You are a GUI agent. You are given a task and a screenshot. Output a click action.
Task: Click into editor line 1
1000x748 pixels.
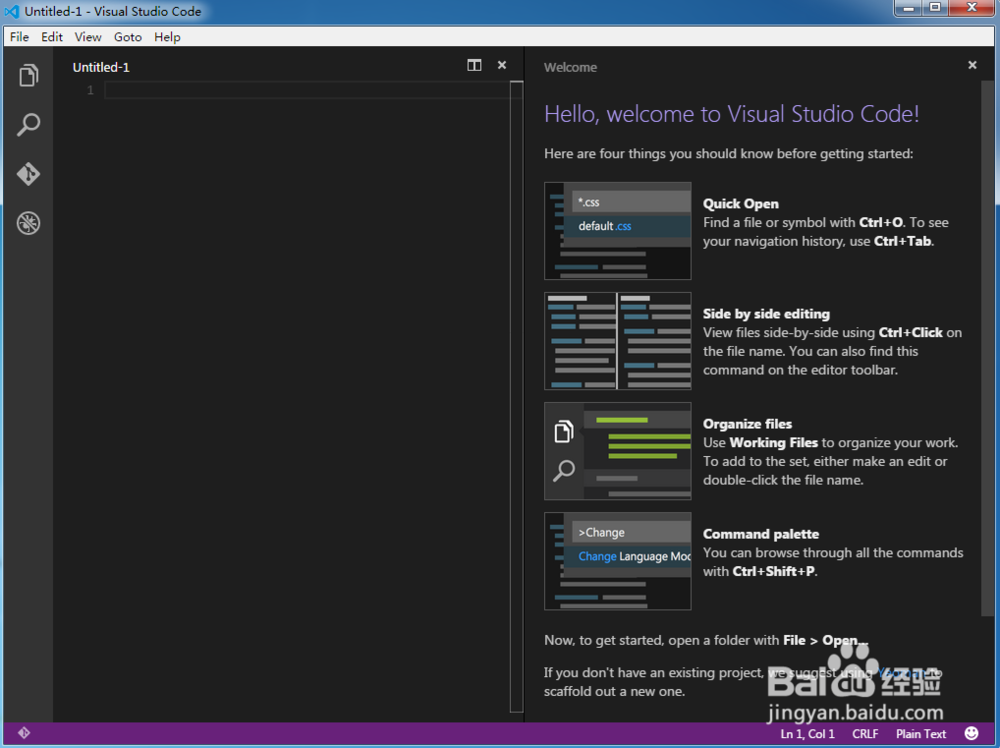pos(307,91)
